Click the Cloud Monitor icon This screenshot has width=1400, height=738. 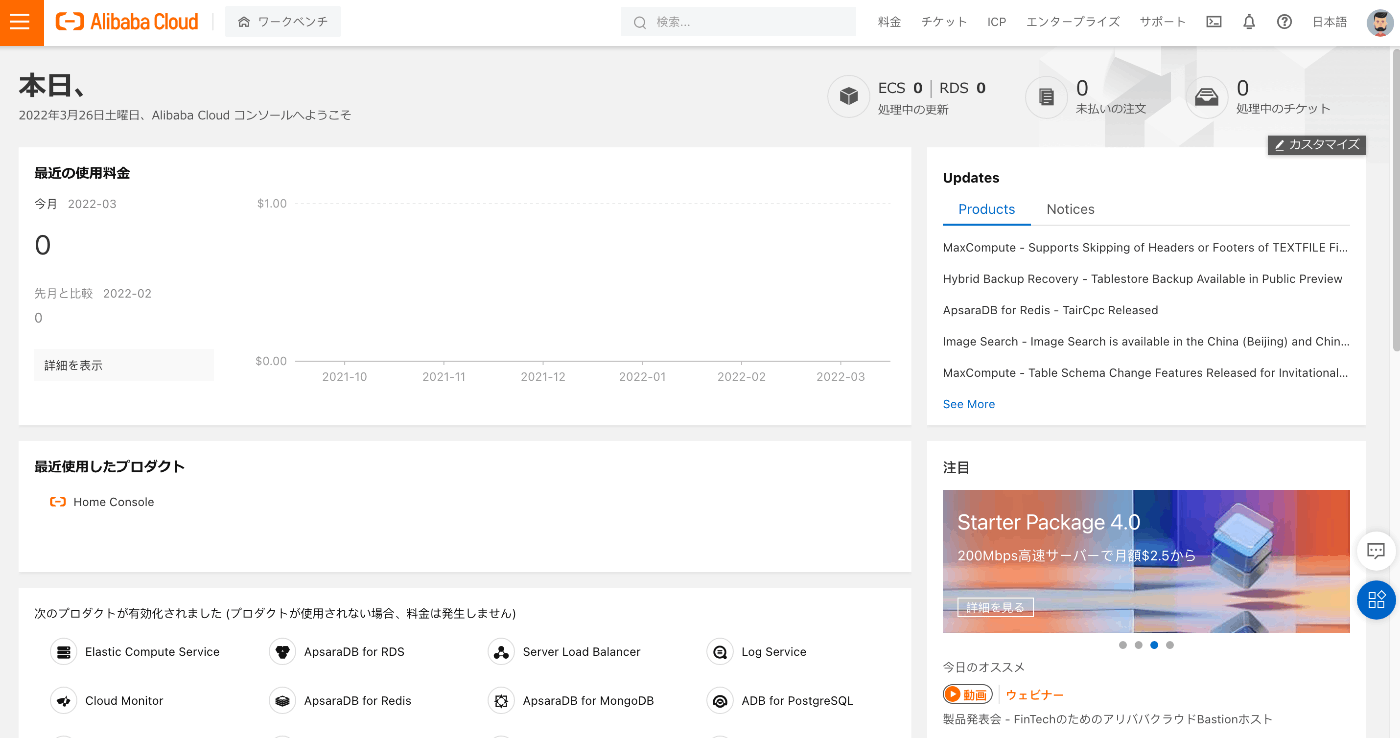(64, 701)
